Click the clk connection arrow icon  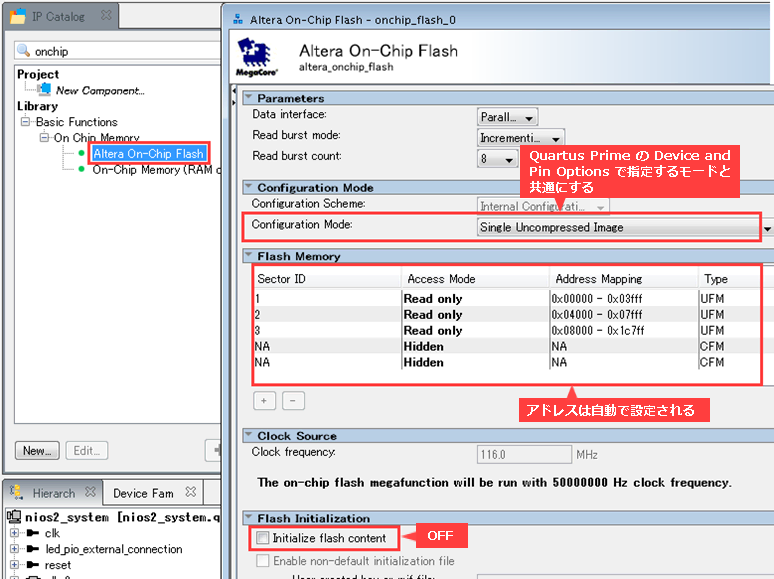tap(33, 533)
